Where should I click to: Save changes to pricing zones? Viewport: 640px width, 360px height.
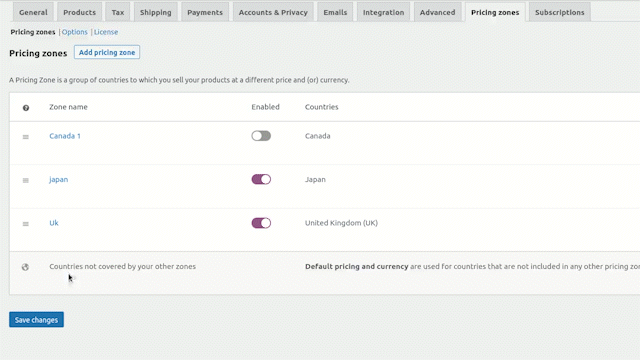coord(36,320)
